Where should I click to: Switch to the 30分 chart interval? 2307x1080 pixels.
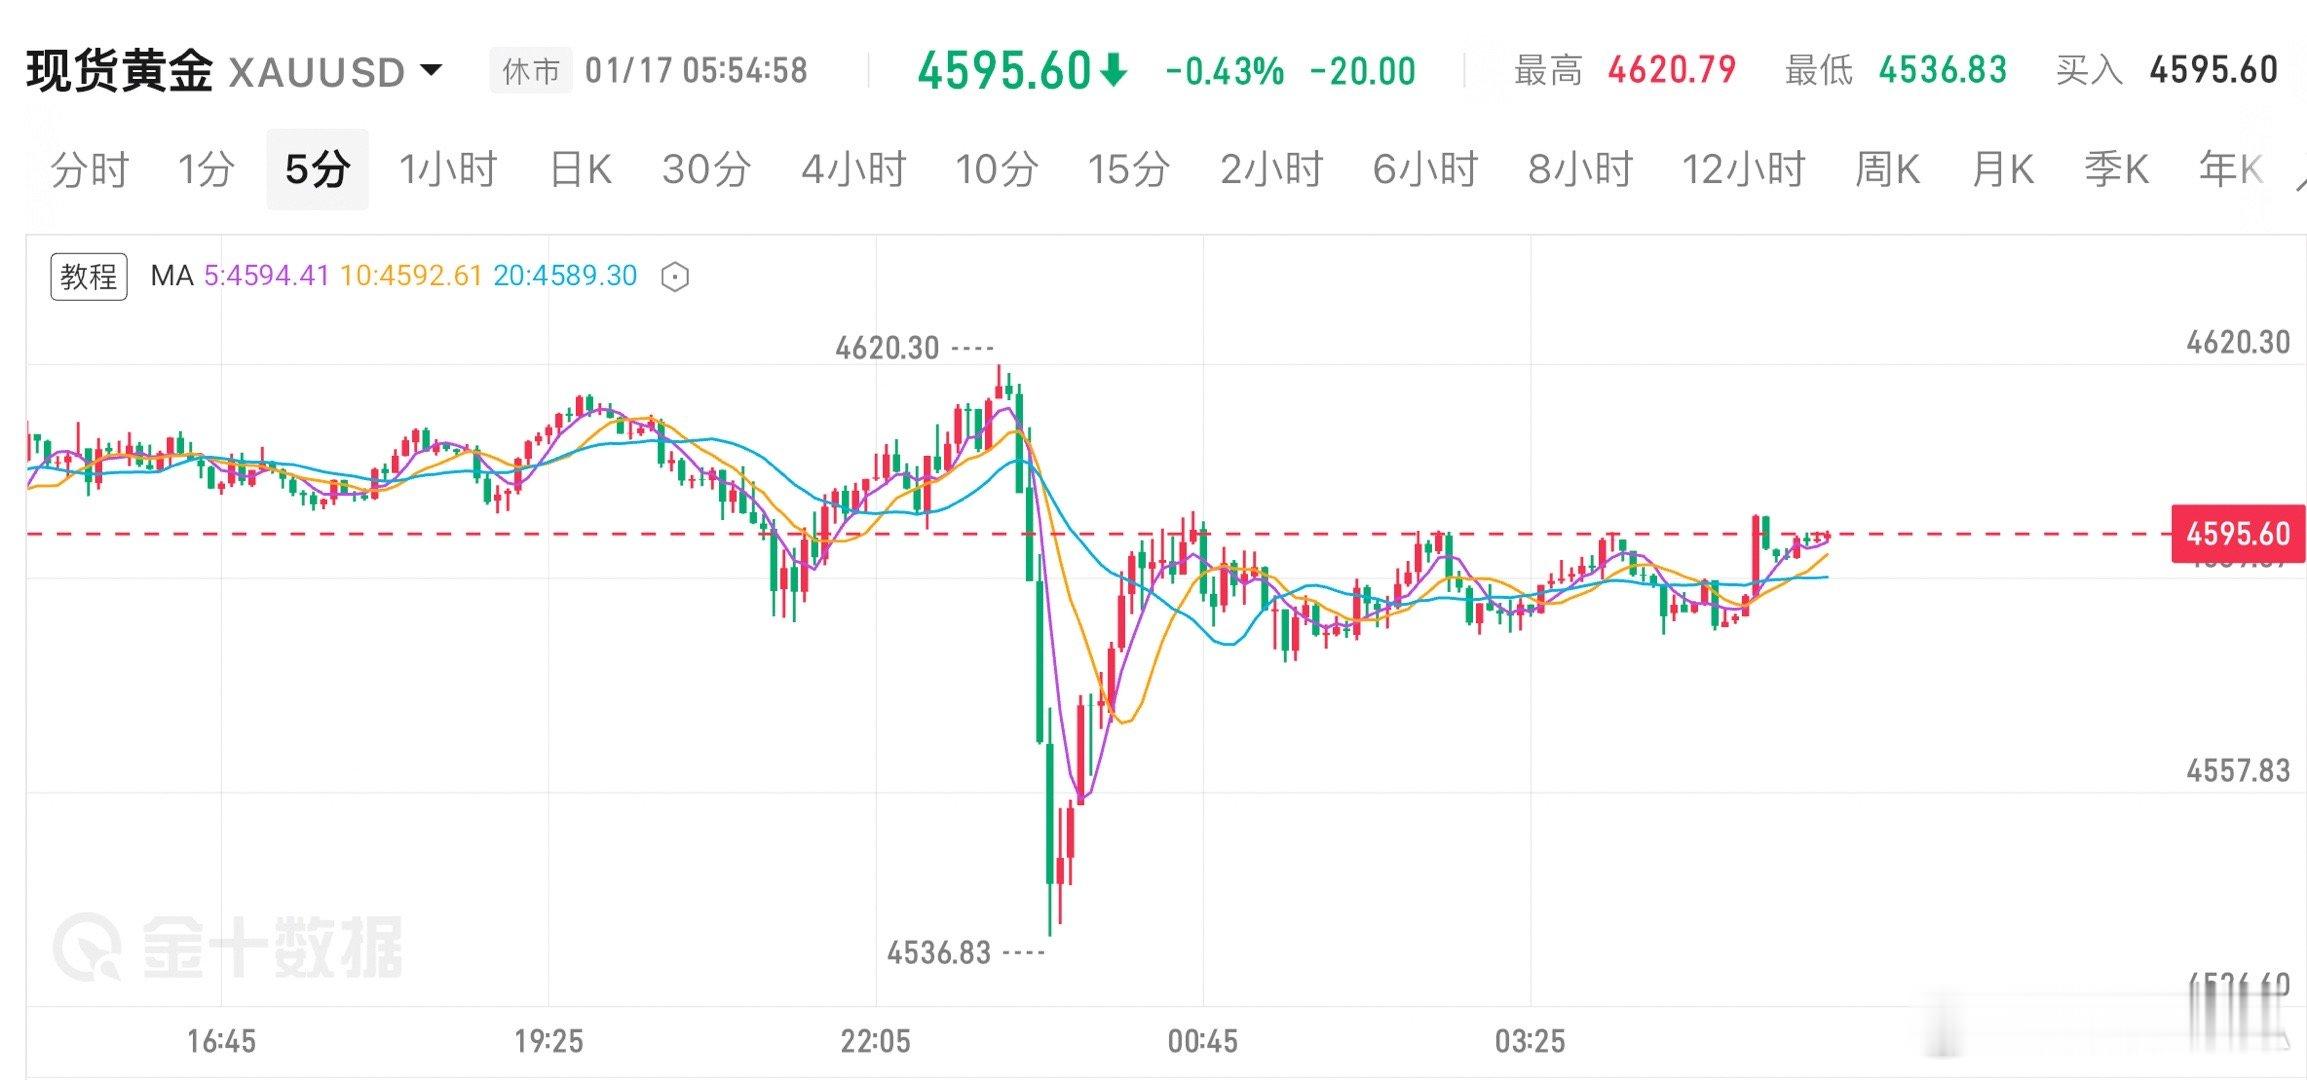pos(707,169)
